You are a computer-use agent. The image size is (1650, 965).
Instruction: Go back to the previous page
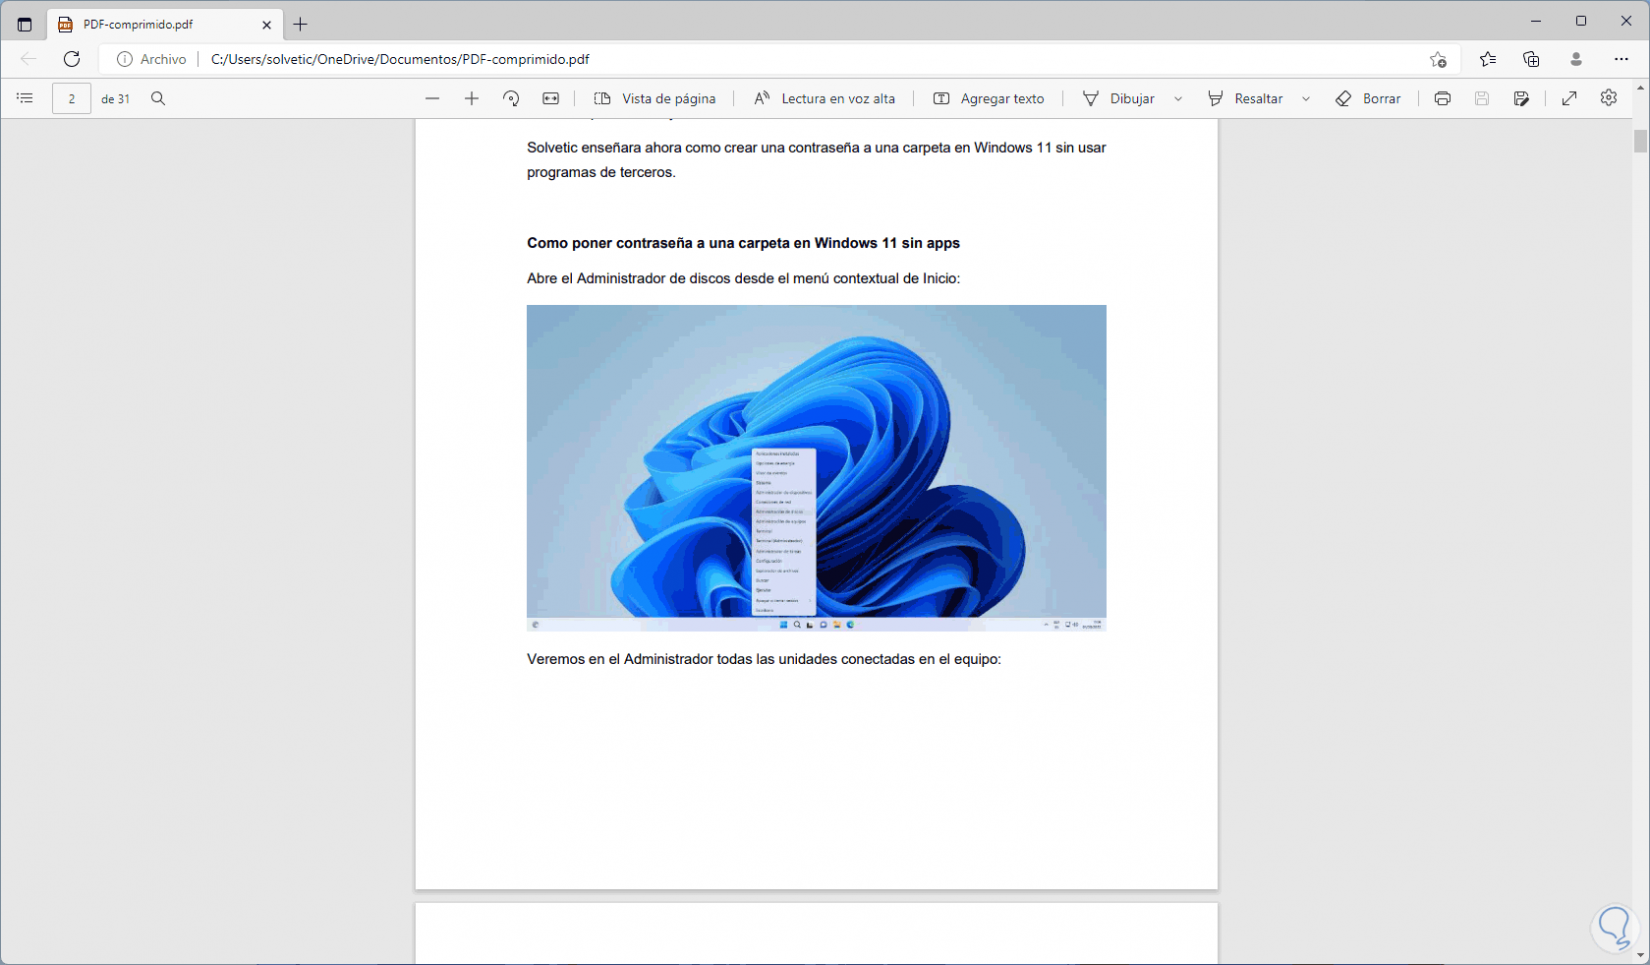(28, 59)
